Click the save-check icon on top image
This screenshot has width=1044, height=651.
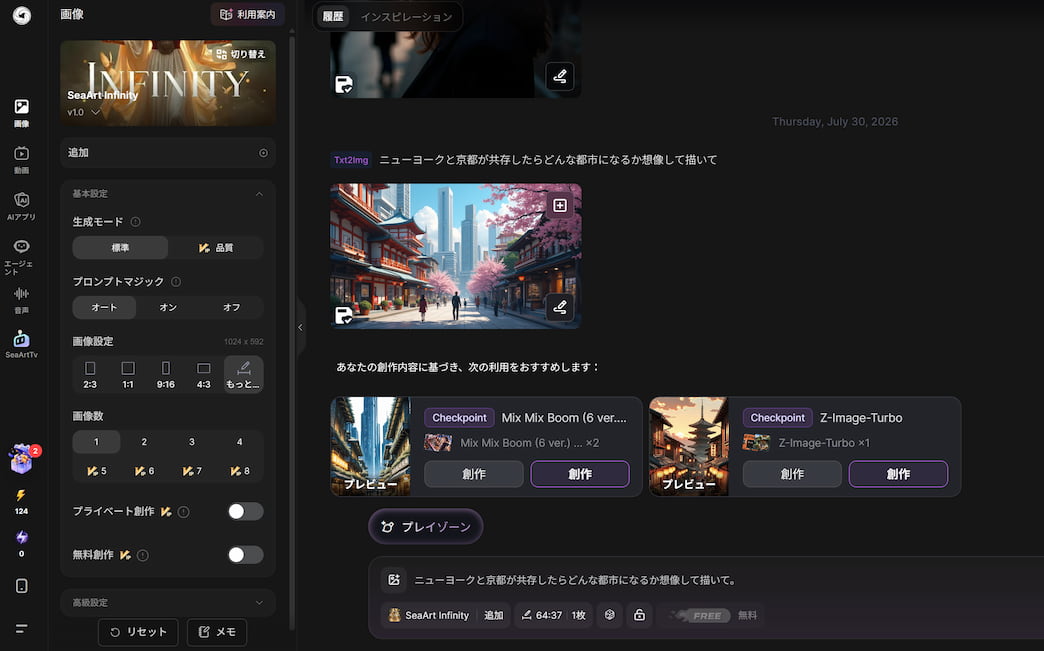pyautogui.click(x=344, y=85)
